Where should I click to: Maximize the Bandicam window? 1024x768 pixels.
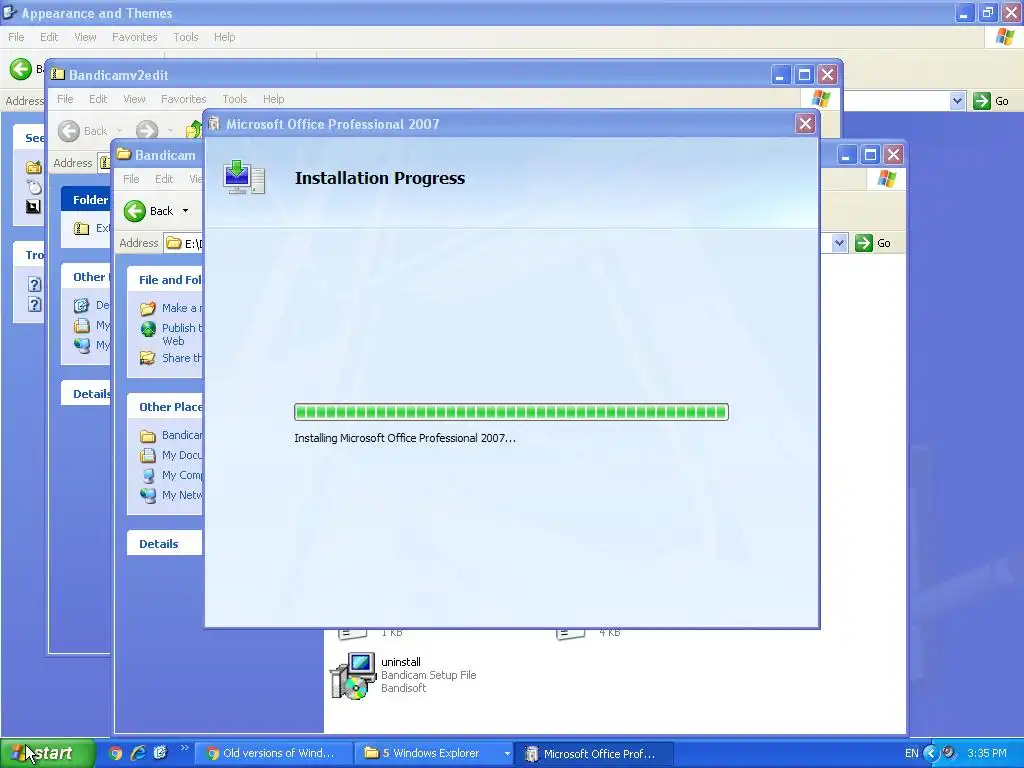pos(870,155)
